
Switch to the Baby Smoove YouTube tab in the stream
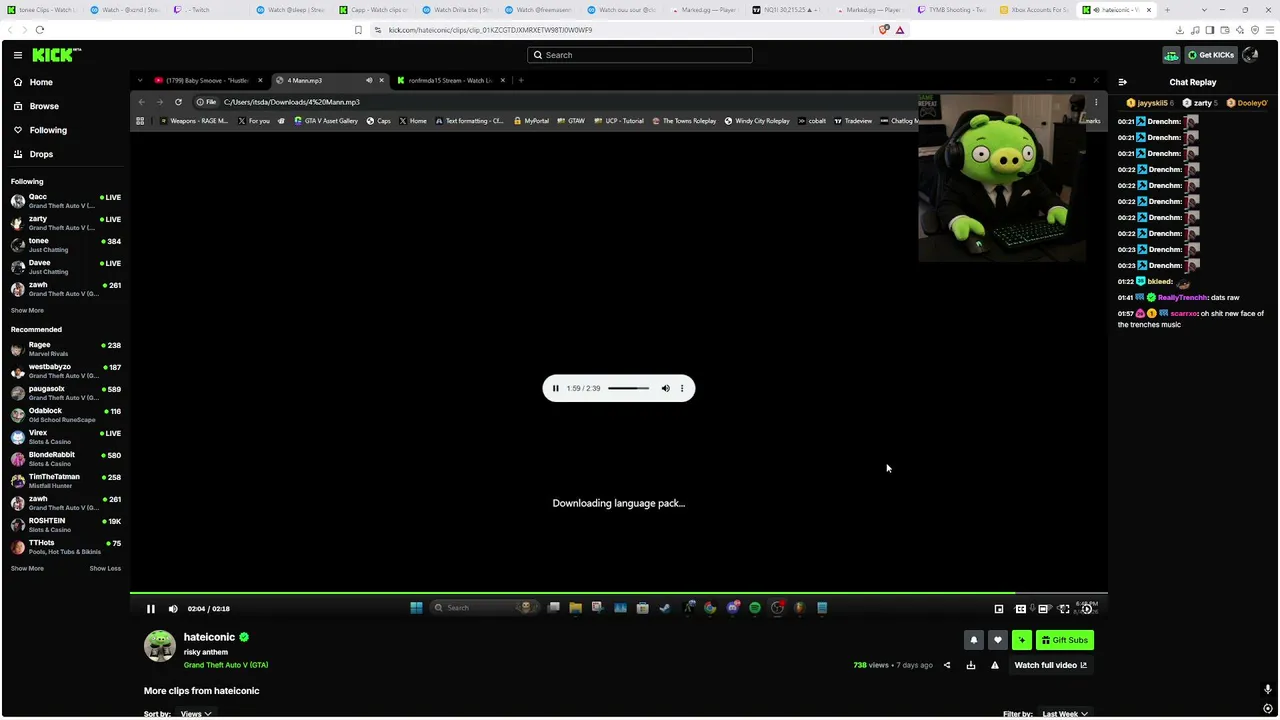click(208, 80)
